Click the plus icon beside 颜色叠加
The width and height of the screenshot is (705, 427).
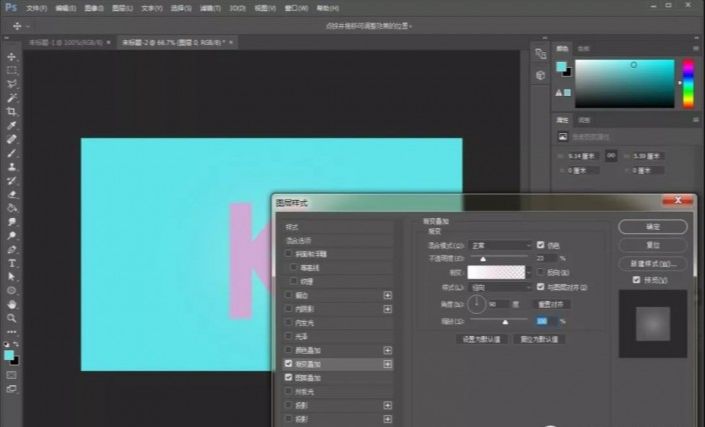coord(388,350)
